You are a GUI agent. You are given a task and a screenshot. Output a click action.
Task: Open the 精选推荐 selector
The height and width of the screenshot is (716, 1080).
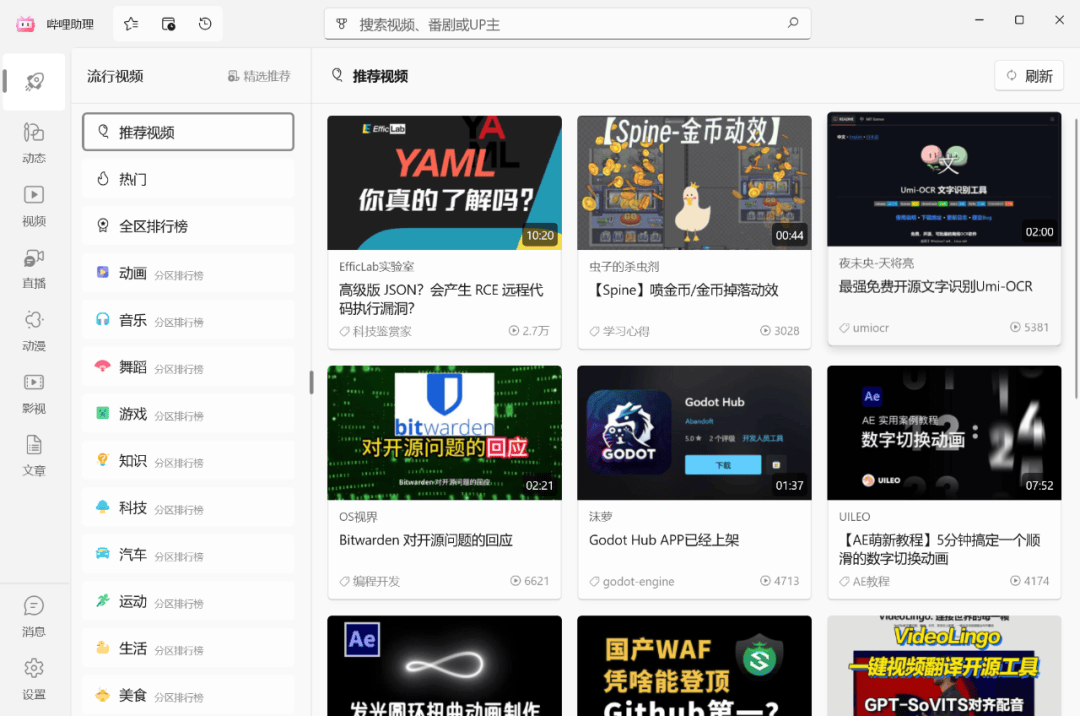(259, 76)
